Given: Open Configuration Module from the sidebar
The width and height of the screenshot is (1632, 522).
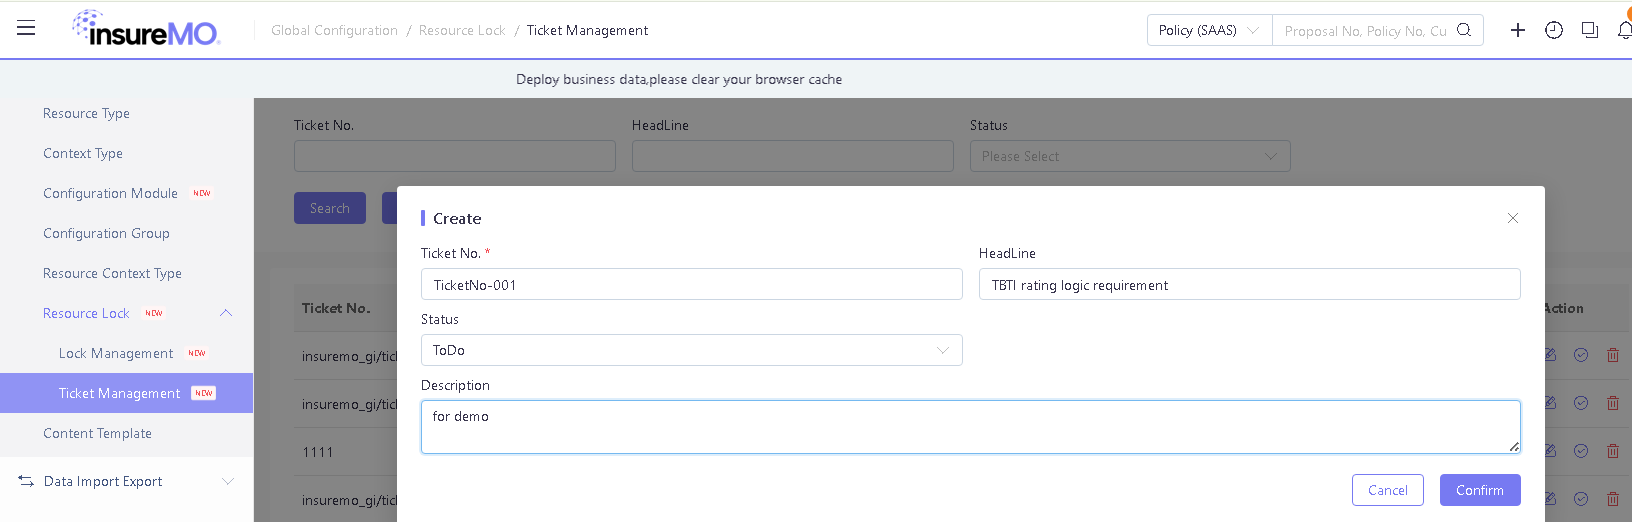Looking at the screenshot, I should [x=110, y=193].
